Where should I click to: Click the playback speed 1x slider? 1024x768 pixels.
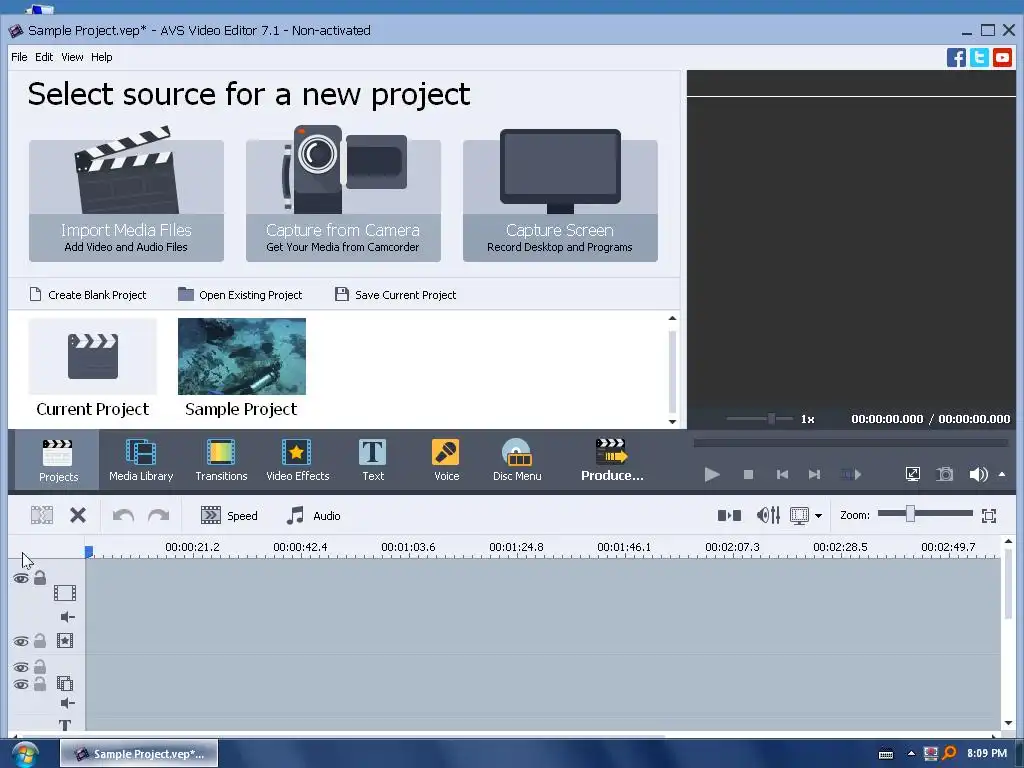click(771, 419)
